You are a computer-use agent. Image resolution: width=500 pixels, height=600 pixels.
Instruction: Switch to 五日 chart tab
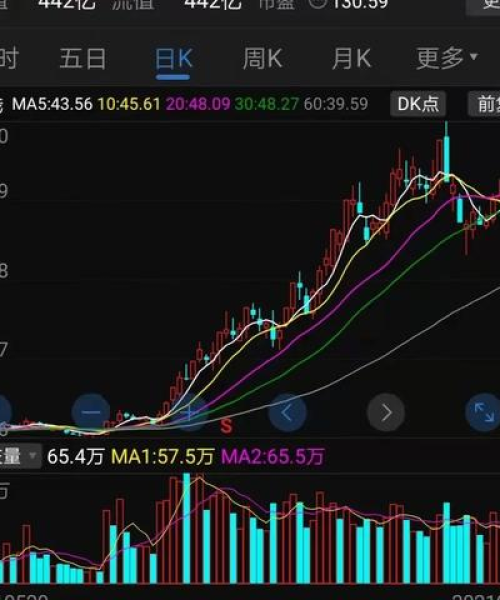click(x=83, y=59)
